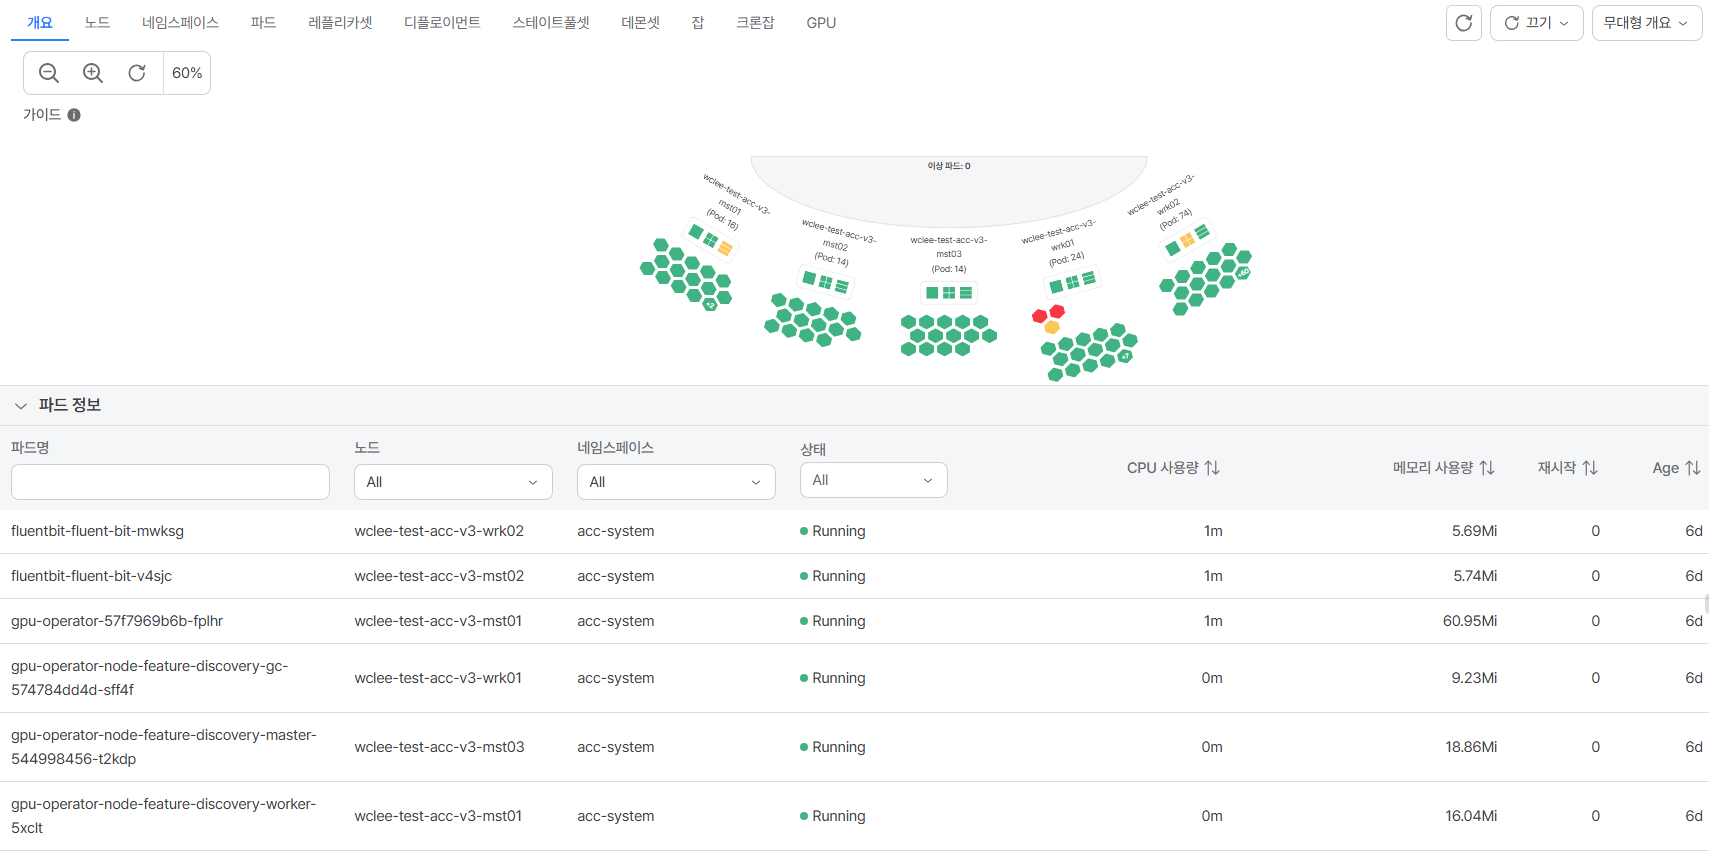Open the 끄기 auto-refresh dropdown
The image size is (1709, 861).
tap(1537, 23)
